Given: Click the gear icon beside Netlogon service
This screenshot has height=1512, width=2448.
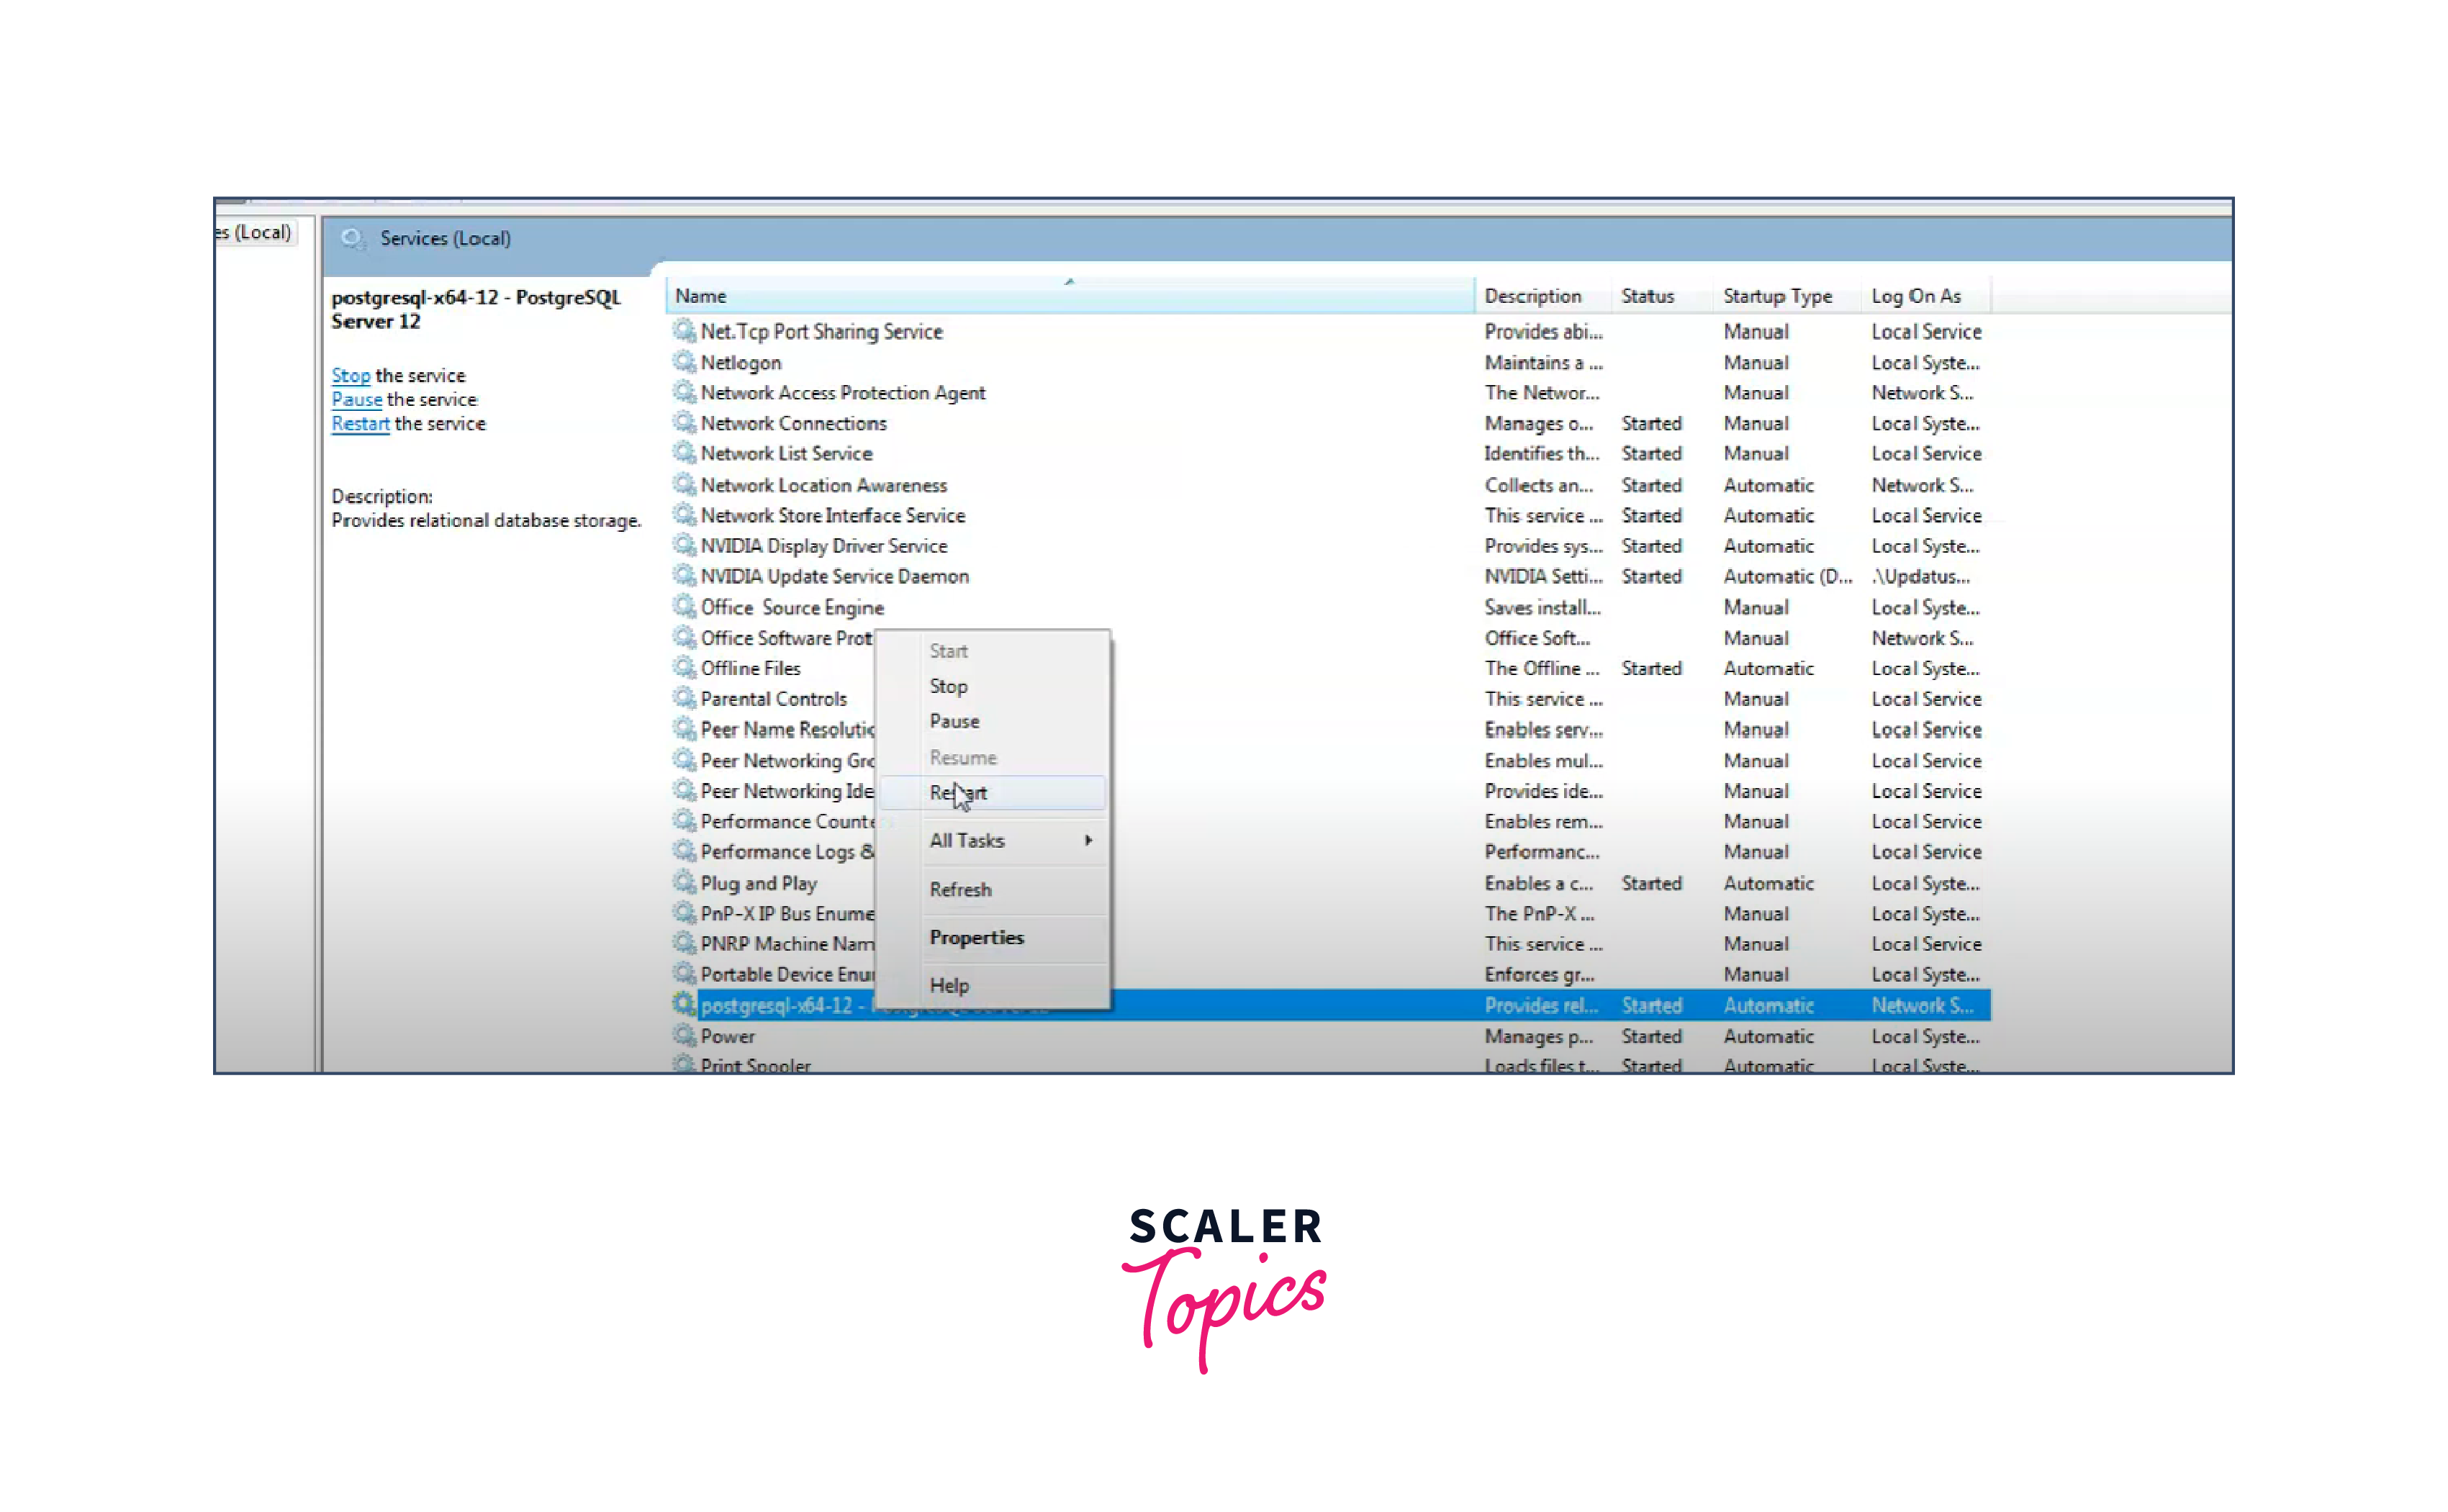Looking at the screenshot, I should [684, 361].
